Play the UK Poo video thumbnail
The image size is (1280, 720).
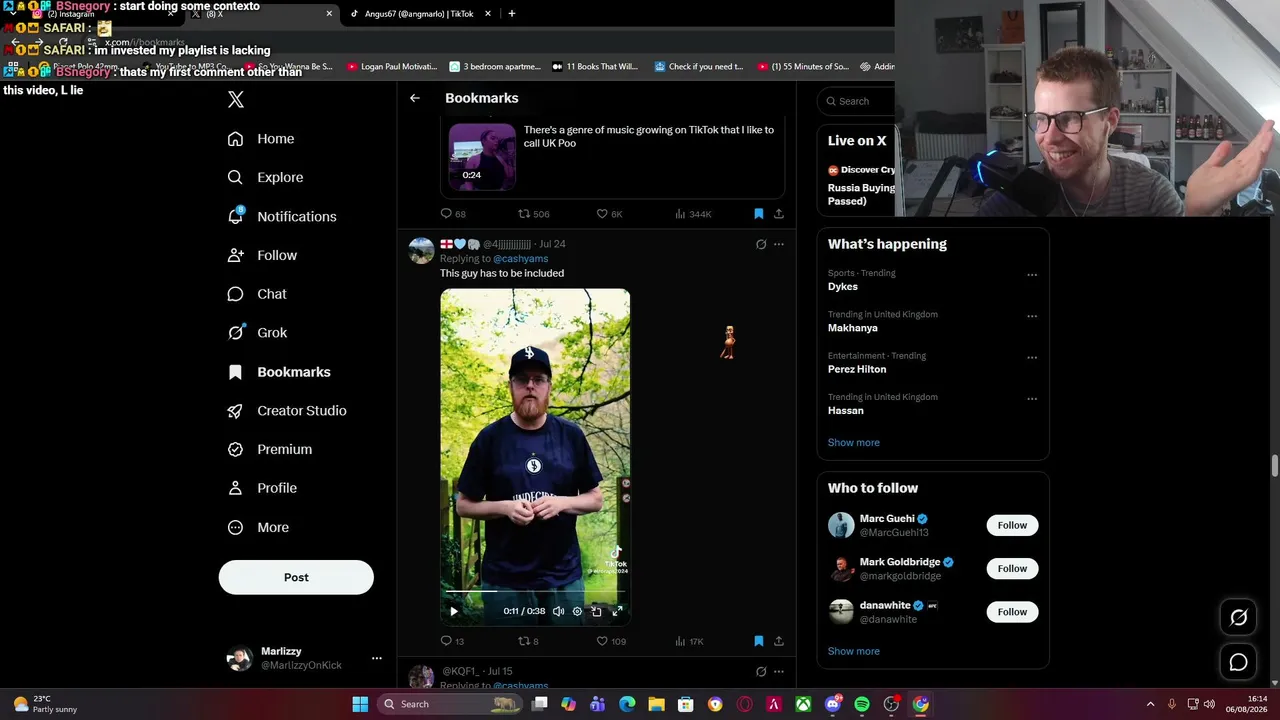[482, 156]
